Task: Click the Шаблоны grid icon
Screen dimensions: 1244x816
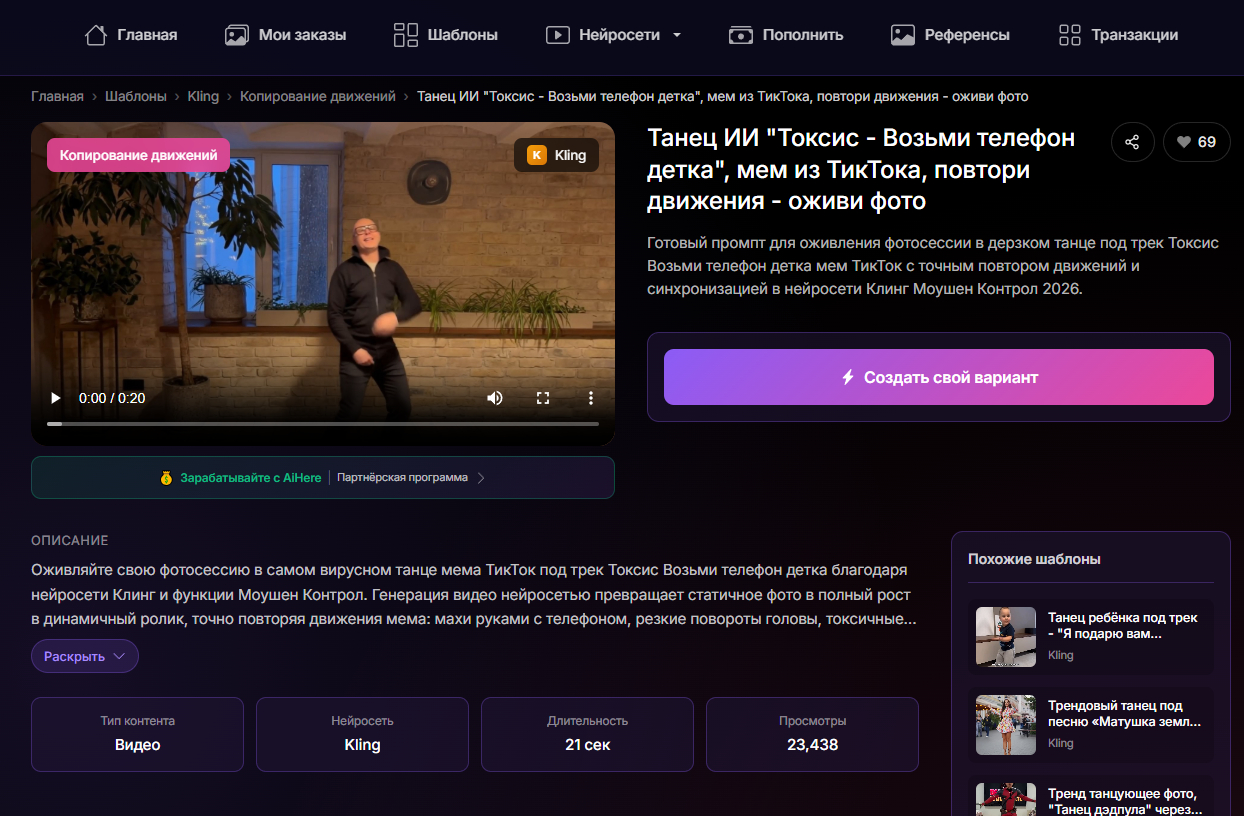Action: (x=406, y=35)
